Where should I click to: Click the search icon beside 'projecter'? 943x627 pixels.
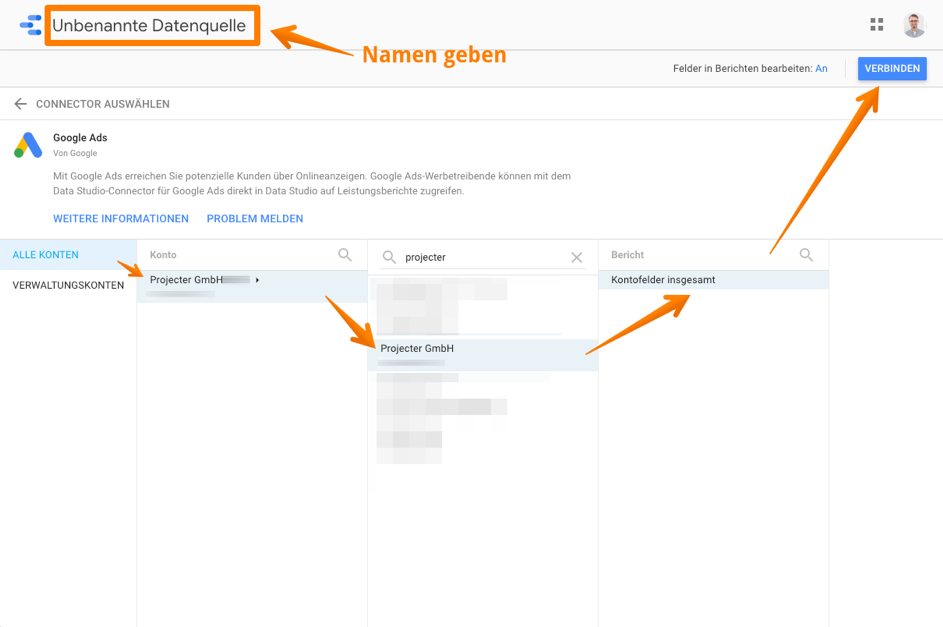[389, 257]
